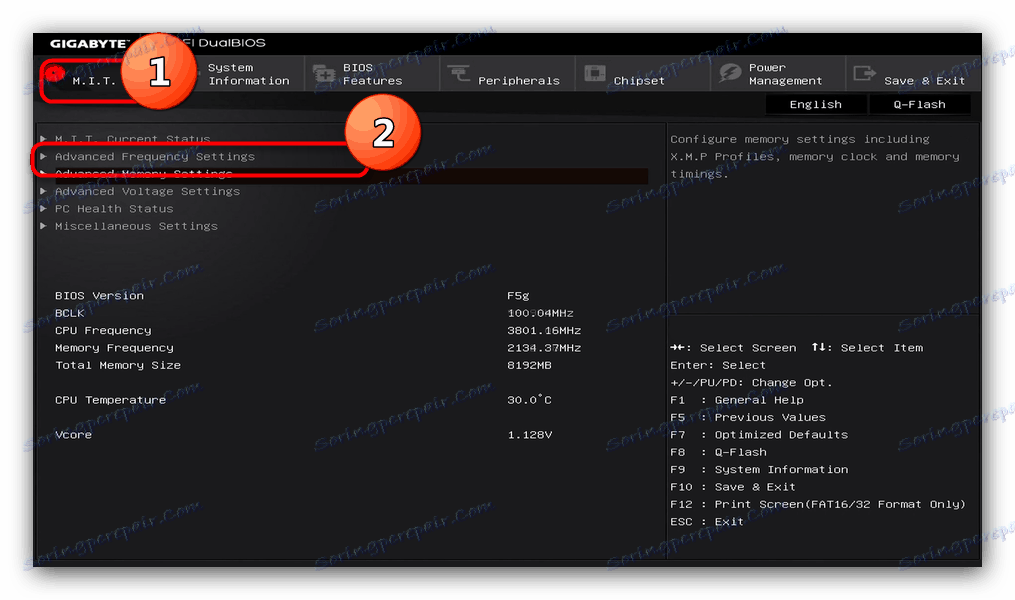Click the Select Screen arrows hint
Viewport: 1015px width, 600px height.
click(733, 348)
